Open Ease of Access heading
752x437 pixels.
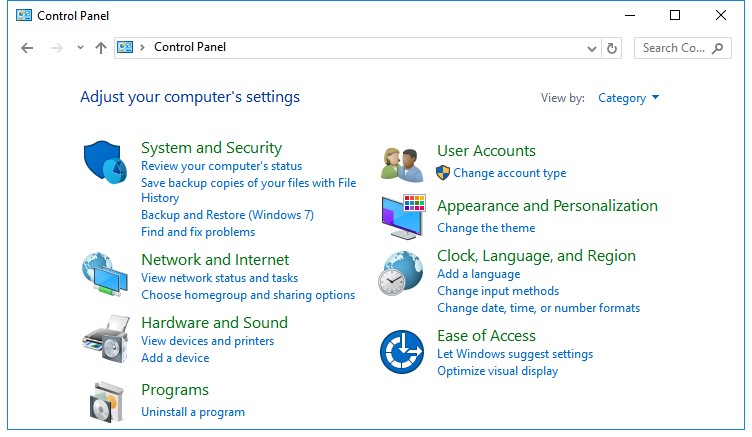coord(486,336)
